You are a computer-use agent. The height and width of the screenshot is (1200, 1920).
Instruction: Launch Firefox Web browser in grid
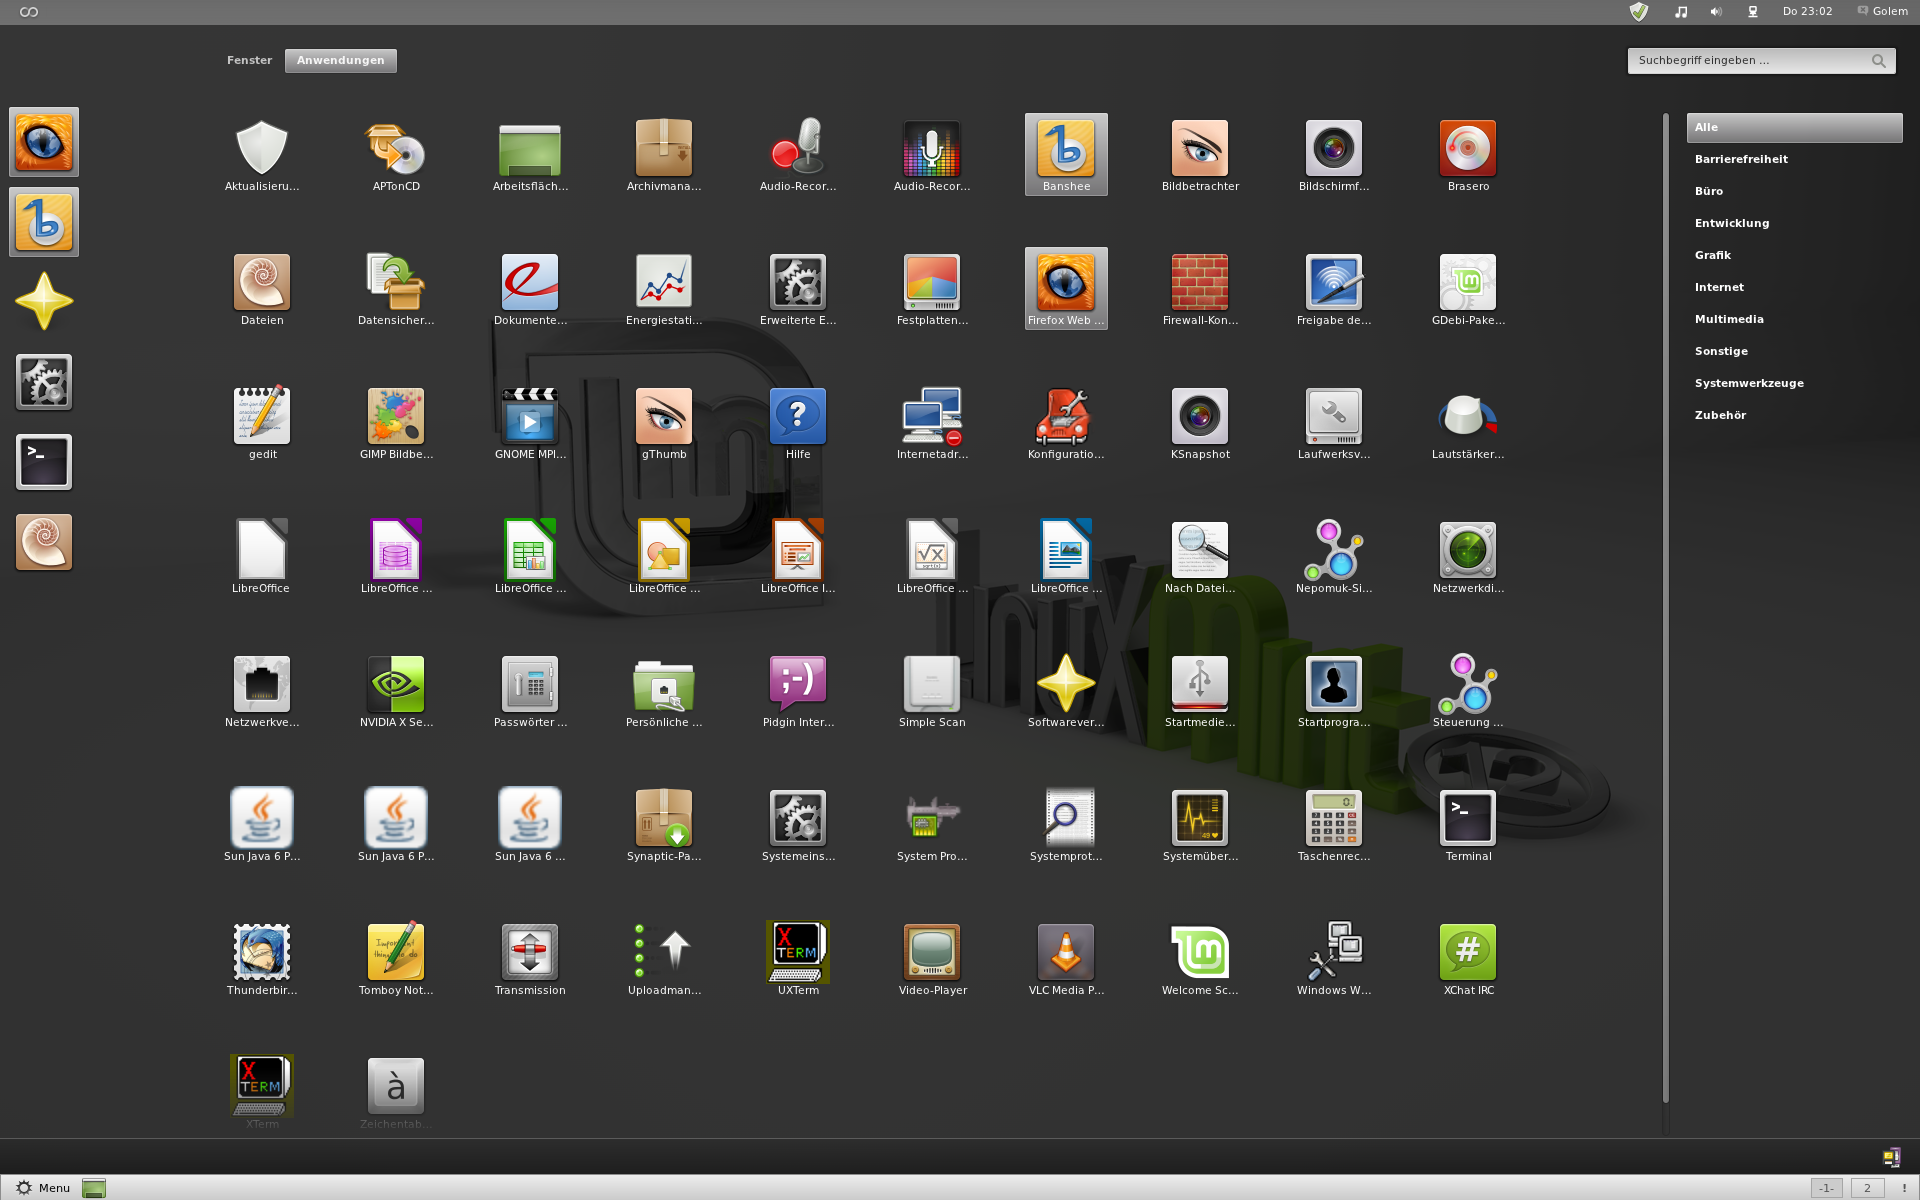click(1066, 289)
